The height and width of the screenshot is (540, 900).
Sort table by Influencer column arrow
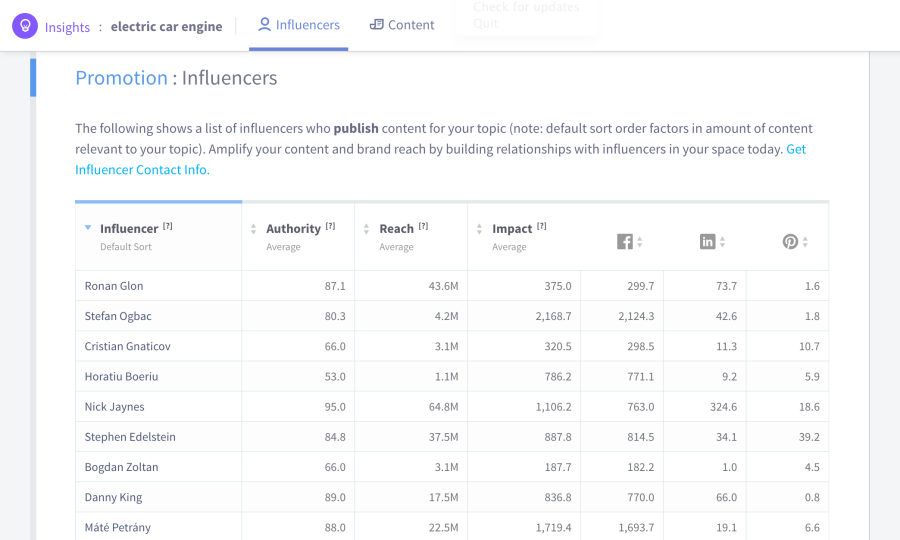click(x=88, y=228)
